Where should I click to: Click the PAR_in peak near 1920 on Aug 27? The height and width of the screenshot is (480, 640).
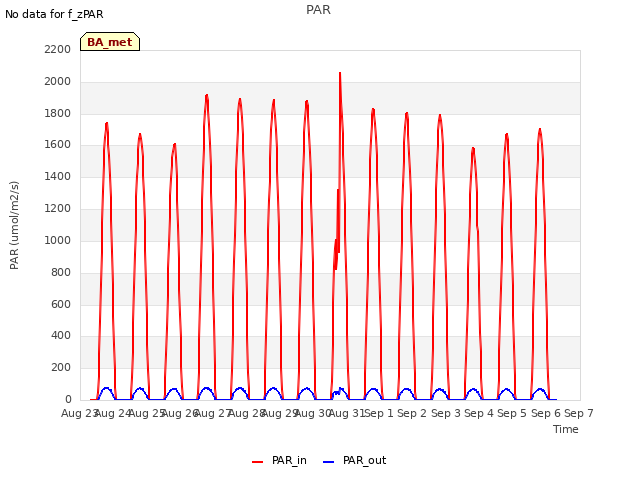point(207,96)
